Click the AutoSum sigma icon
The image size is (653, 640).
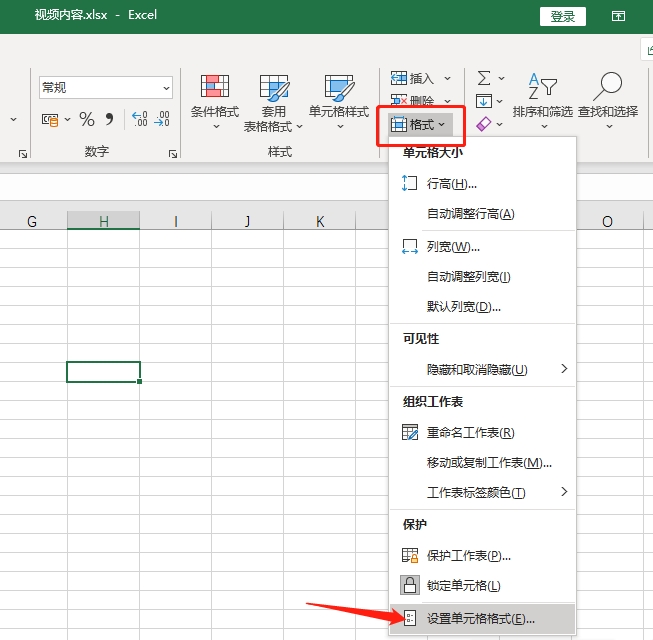point(484,77)
